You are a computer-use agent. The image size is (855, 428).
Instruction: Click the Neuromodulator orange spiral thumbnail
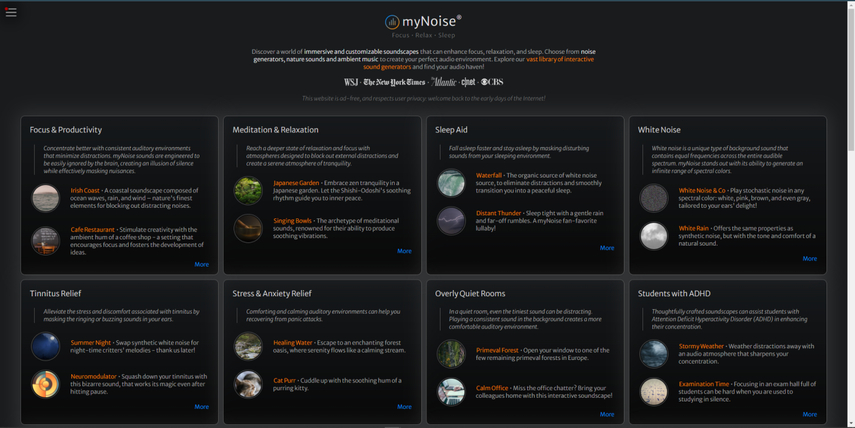click(45, 384)
